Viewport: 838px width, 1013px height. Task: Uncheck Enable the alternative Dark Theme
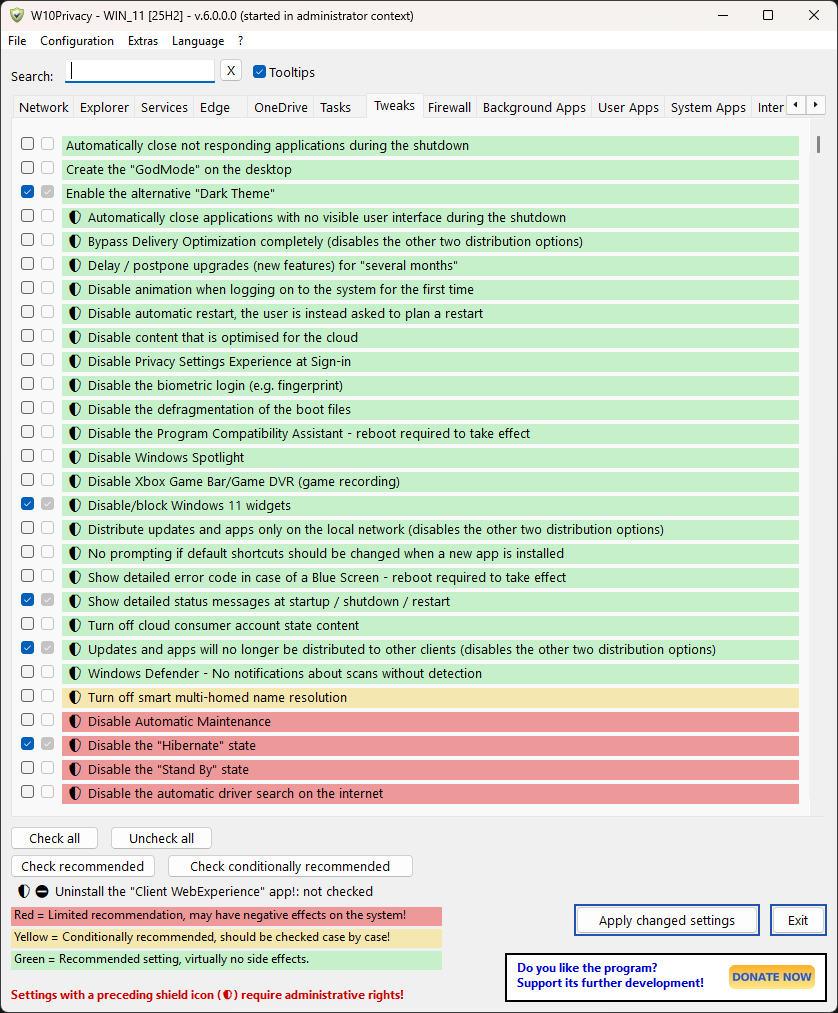pos(27,192)
